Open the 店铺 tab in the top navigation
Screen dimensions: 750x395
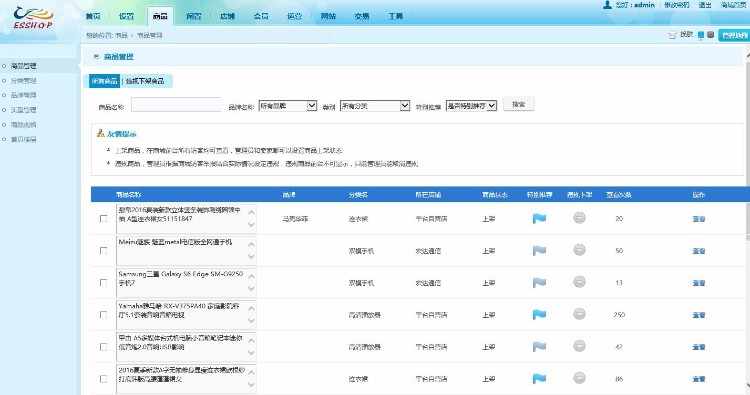[227, 16]
